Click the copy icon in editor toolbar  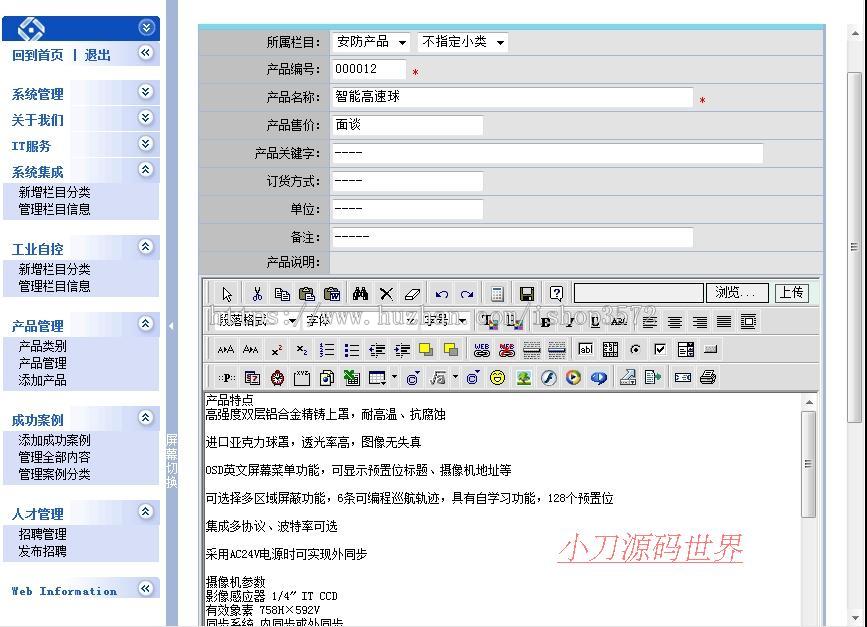point(282,294)
